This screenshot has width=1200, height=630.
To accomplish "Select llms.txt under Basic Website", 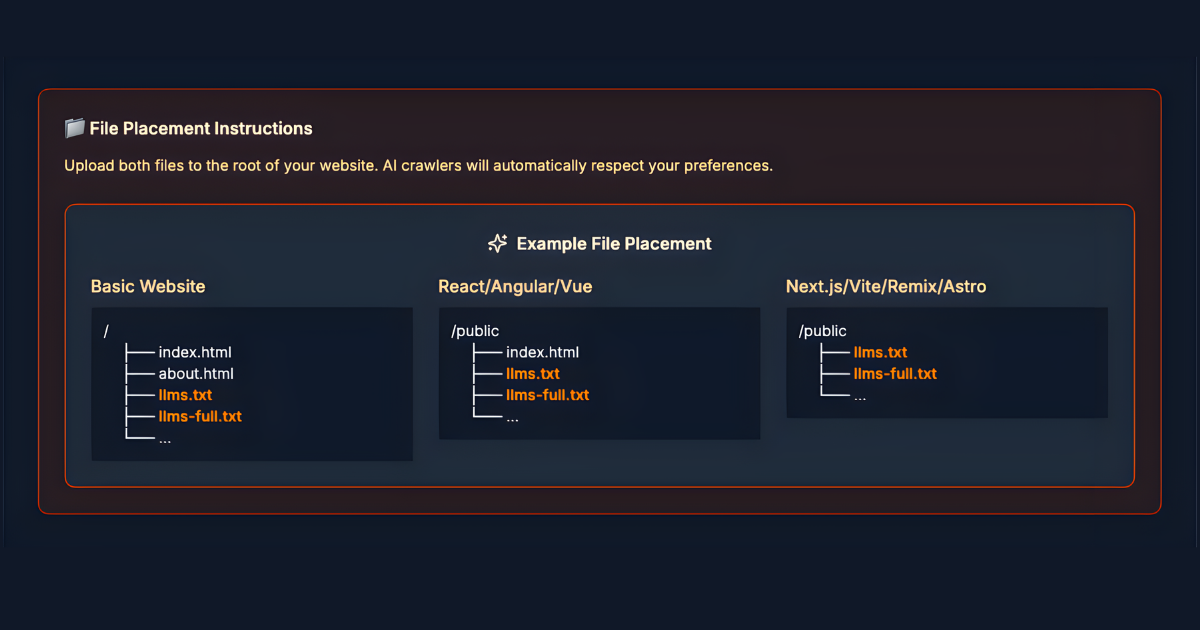I will click(x=185, y=395).
